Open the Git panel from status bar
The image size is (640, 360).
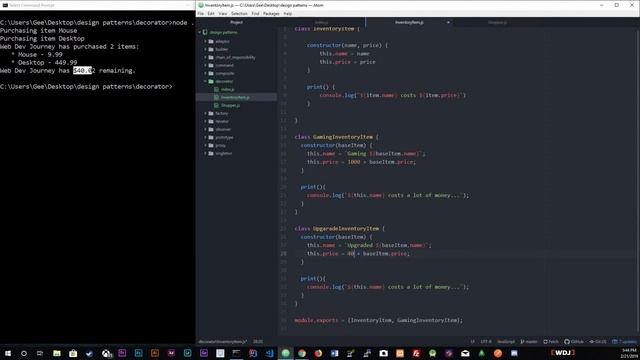point(598,342)
